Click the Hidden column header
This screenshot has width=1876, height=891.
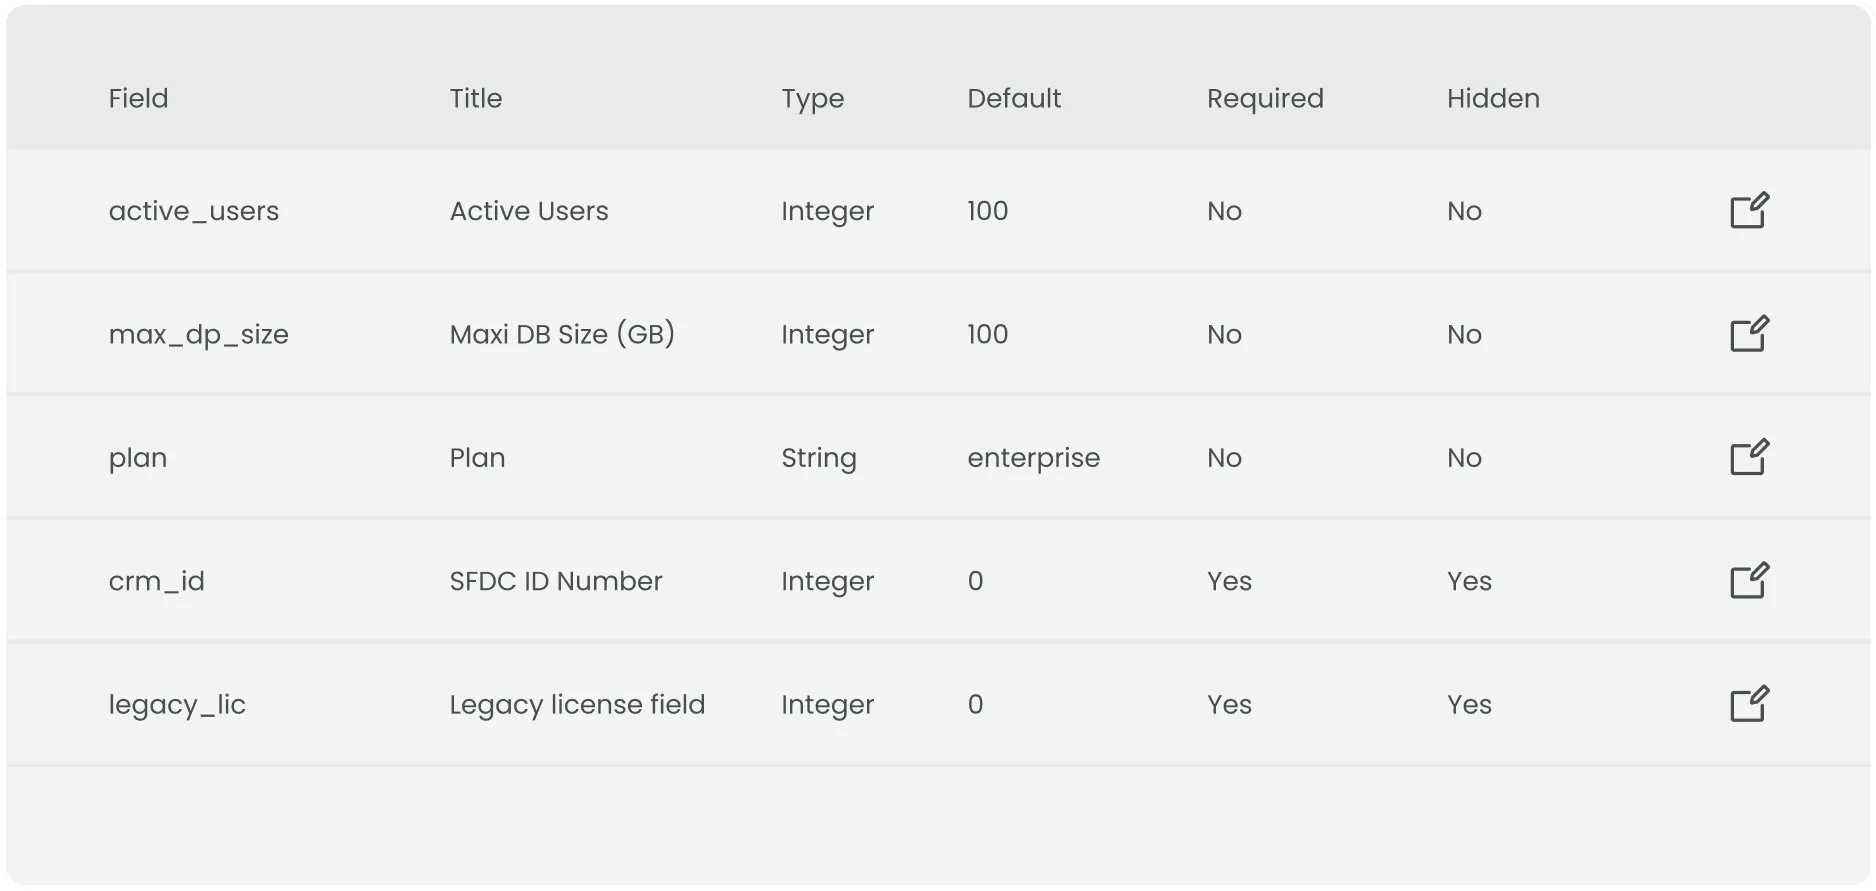tap(1492, 98)
